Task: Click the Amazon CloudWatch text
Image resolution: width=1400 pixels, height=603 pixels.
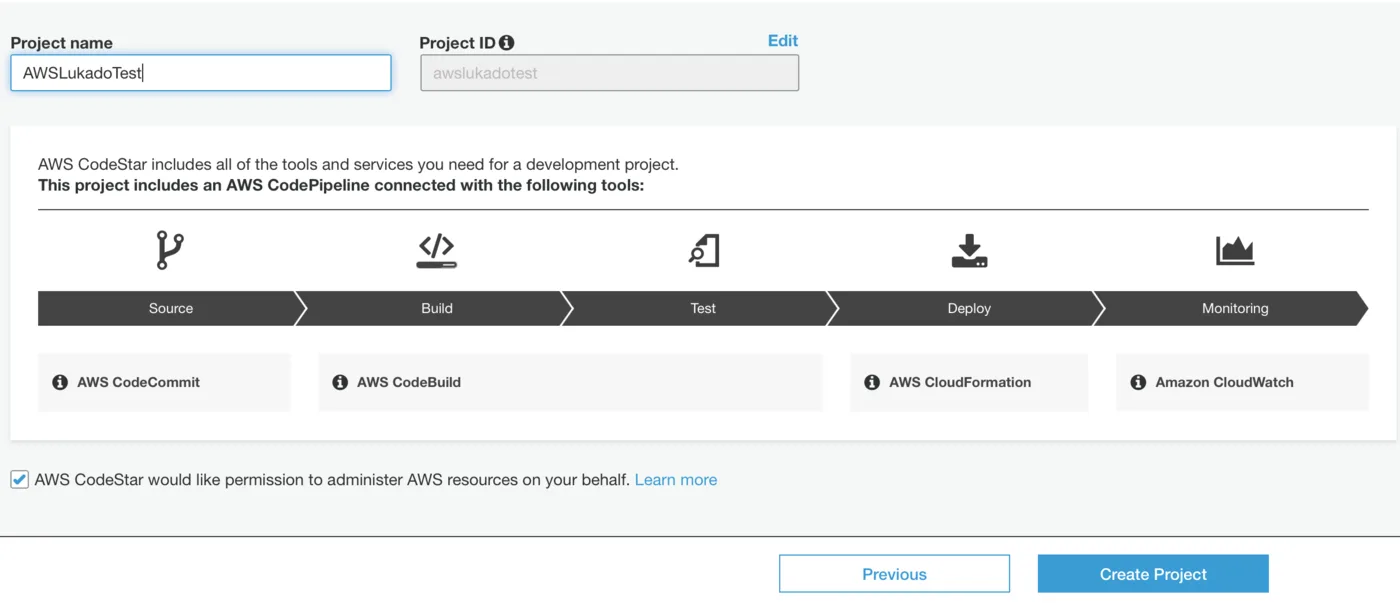Action: [1224, 382]
